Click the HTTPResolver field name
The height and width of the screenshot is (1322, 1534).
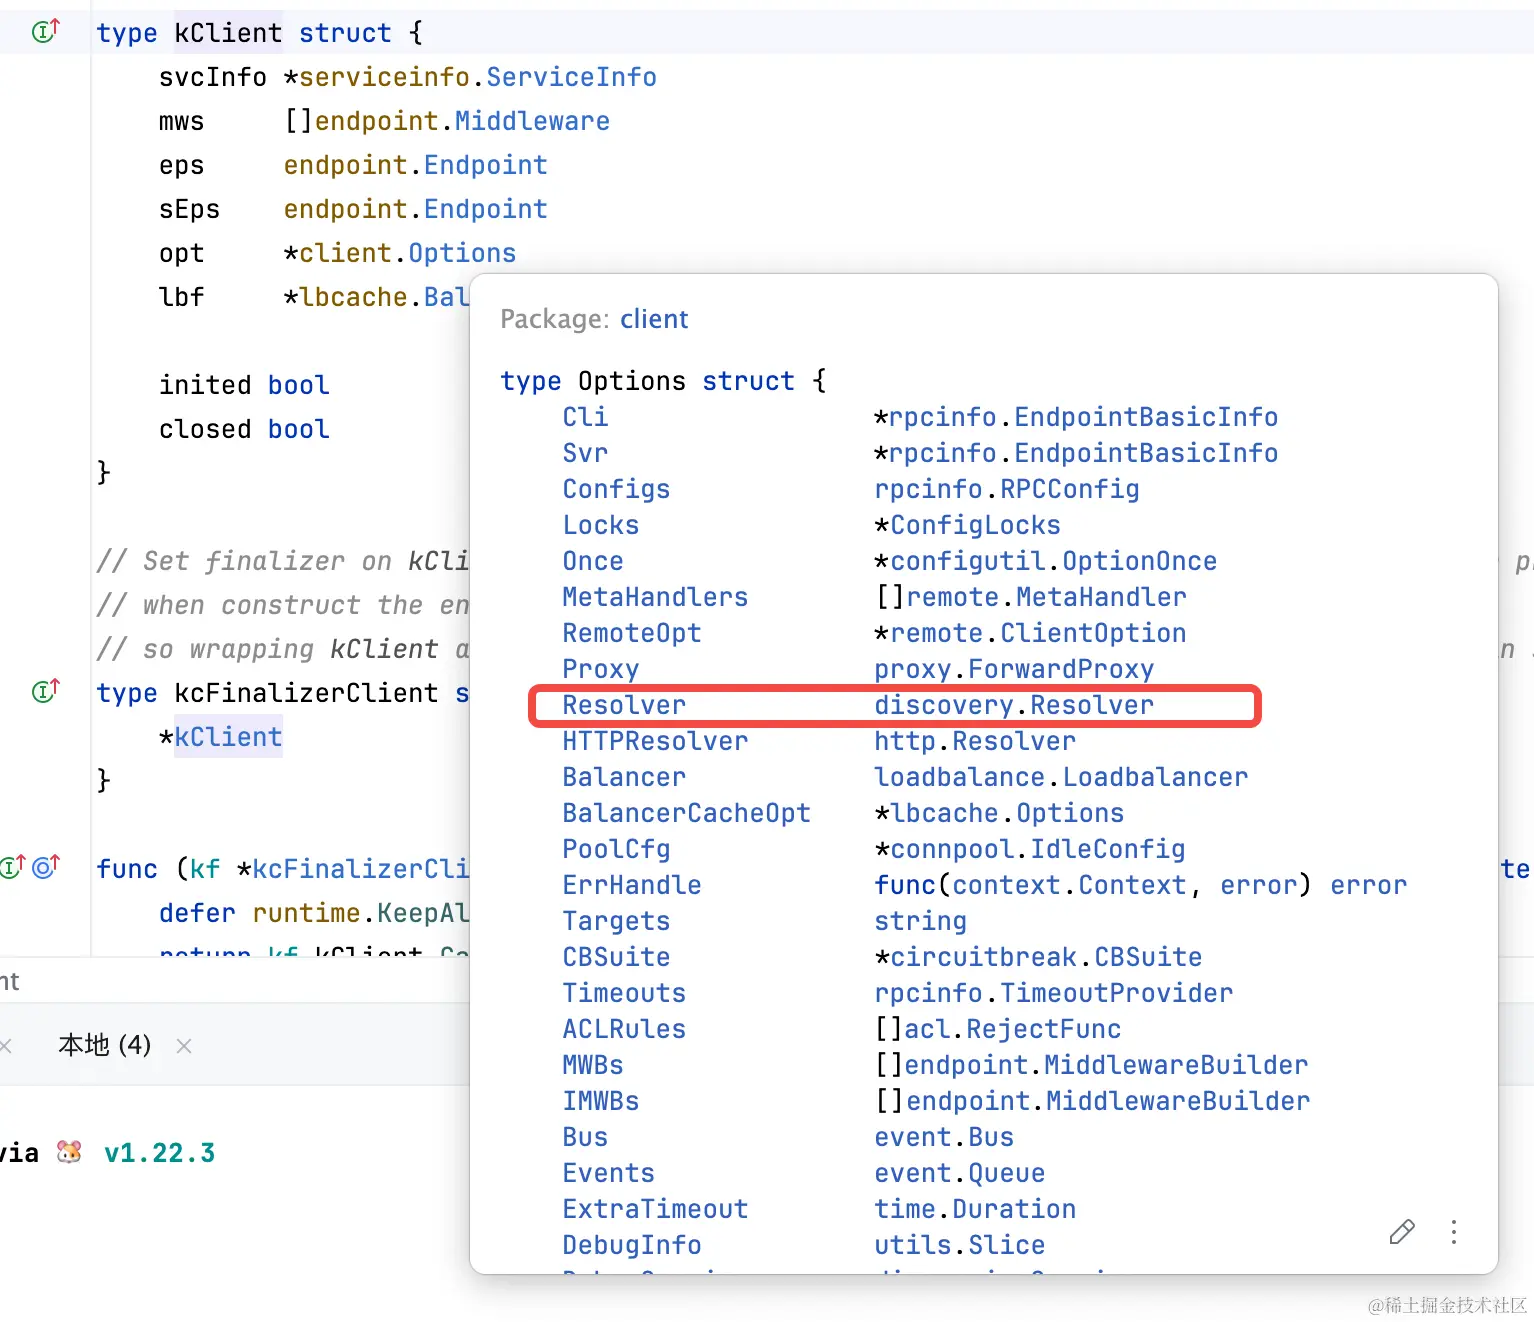pos(655,741)
